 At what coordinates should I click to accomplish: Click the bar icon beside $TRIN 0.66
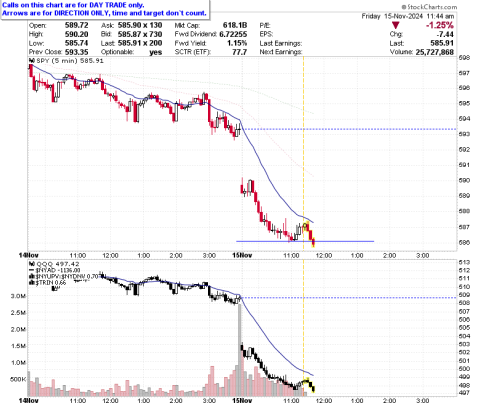32,282
